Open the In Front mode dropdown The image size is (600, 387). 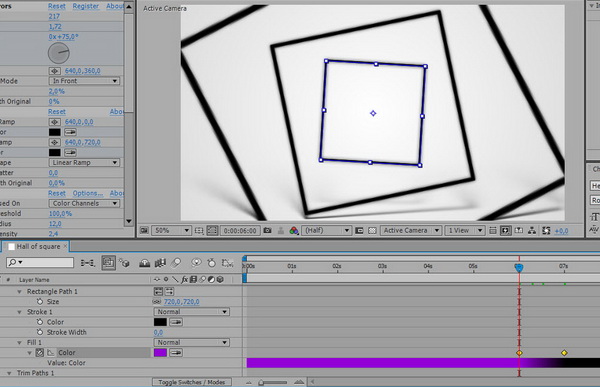pyautogui.click(x=84, y=81)
